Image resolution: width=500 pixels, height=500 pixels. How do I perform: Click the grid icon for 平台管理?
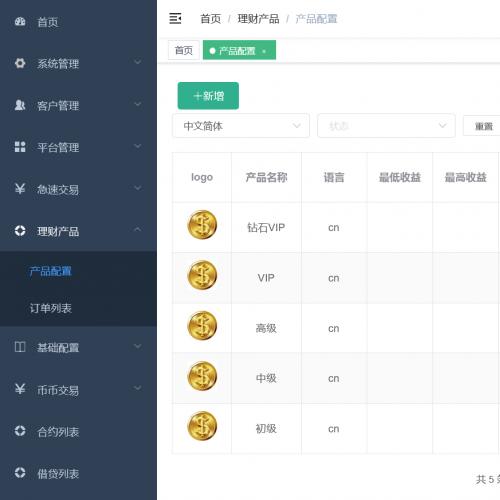point(20,147)
